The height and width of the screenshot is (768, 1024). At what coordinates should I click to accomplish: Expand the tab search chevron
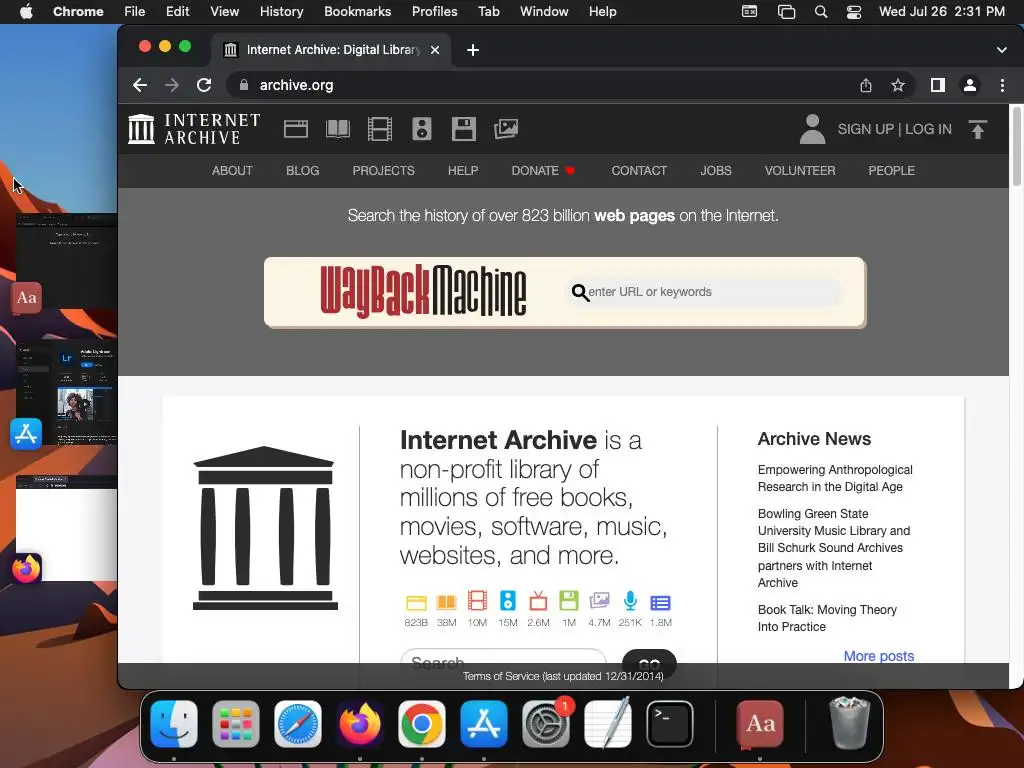click(1002, 50)
